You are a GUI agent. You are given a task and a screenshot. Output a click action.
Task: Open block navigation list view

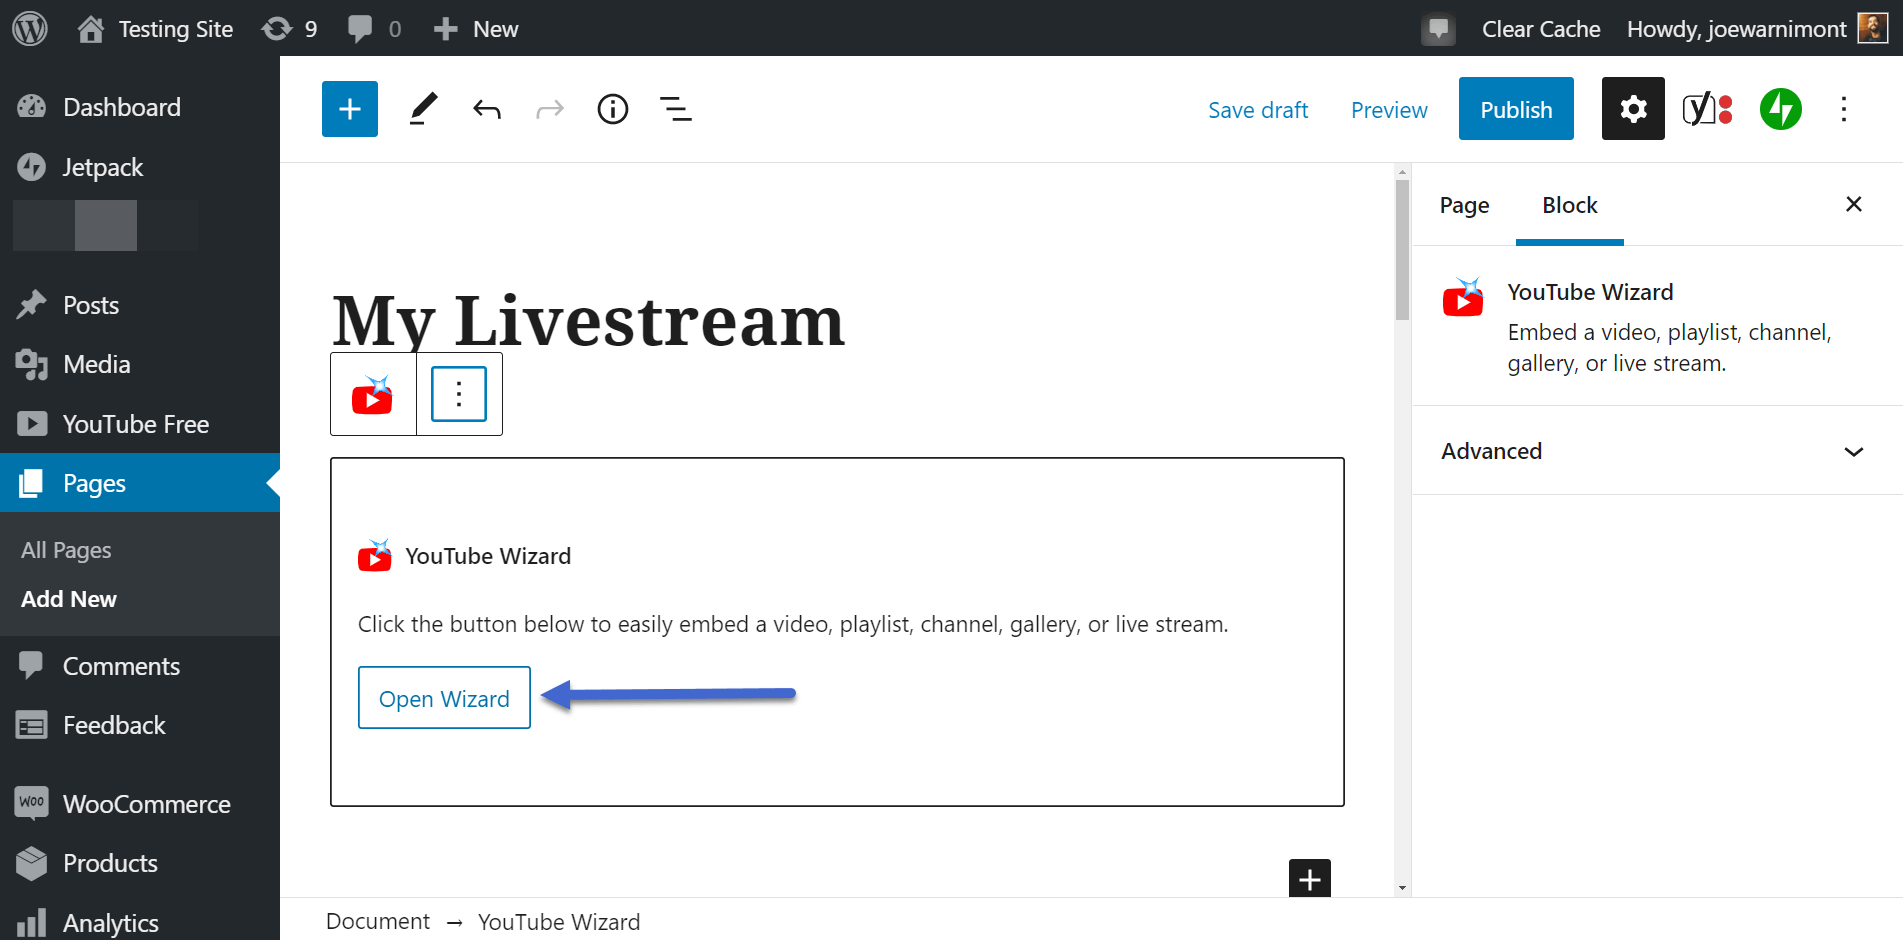676,109
